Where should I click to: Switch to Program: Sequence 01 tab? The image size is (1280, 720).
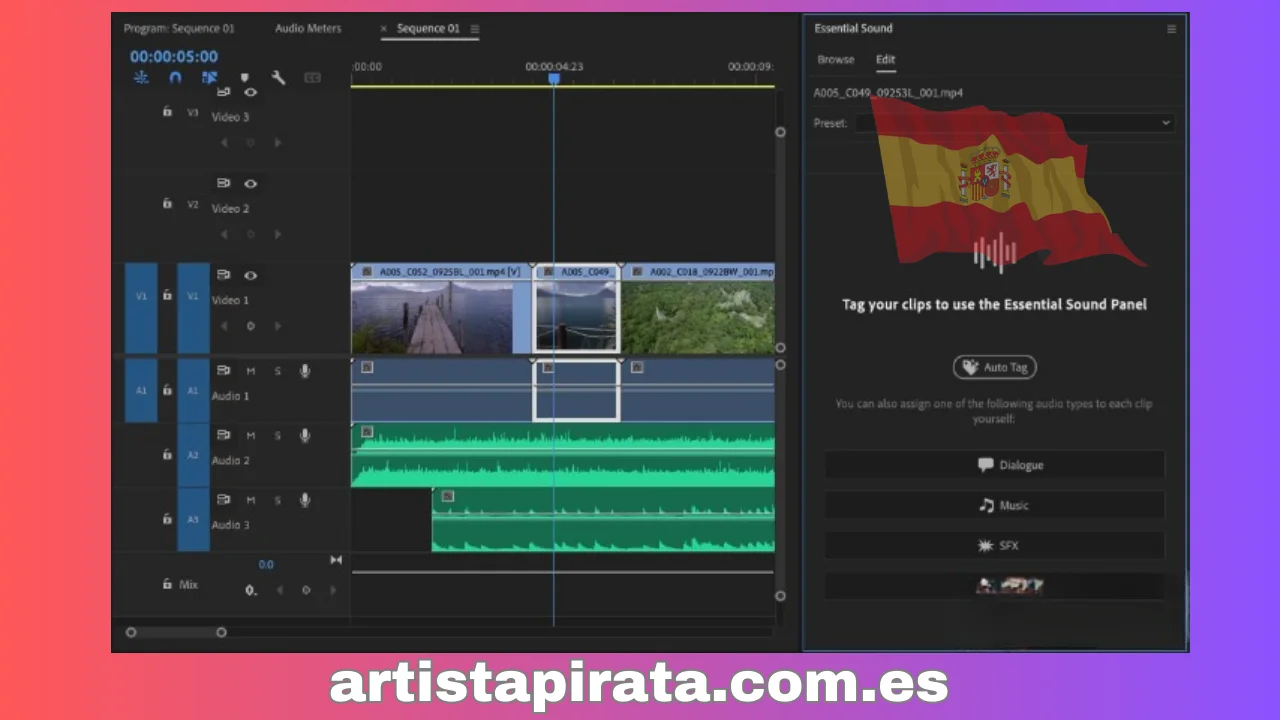pyautogui.click(x=179, y=28)
